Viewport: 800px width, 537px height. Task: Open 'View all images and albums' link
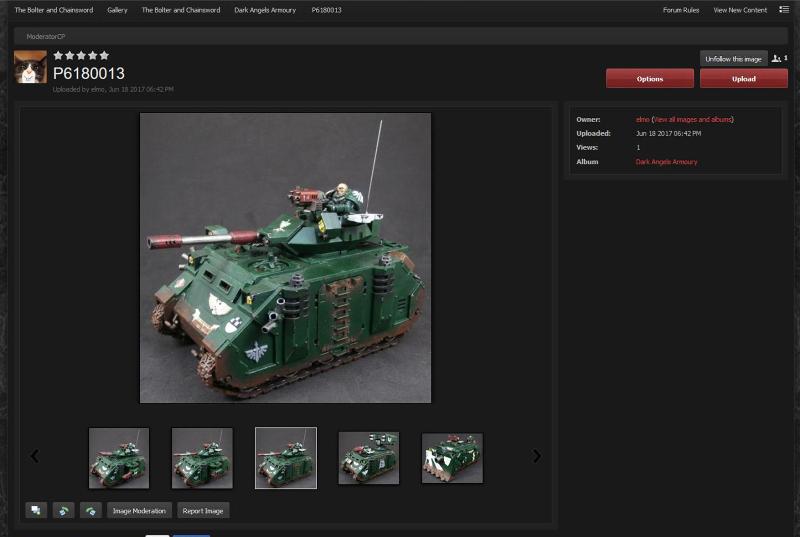pos(692,119)
